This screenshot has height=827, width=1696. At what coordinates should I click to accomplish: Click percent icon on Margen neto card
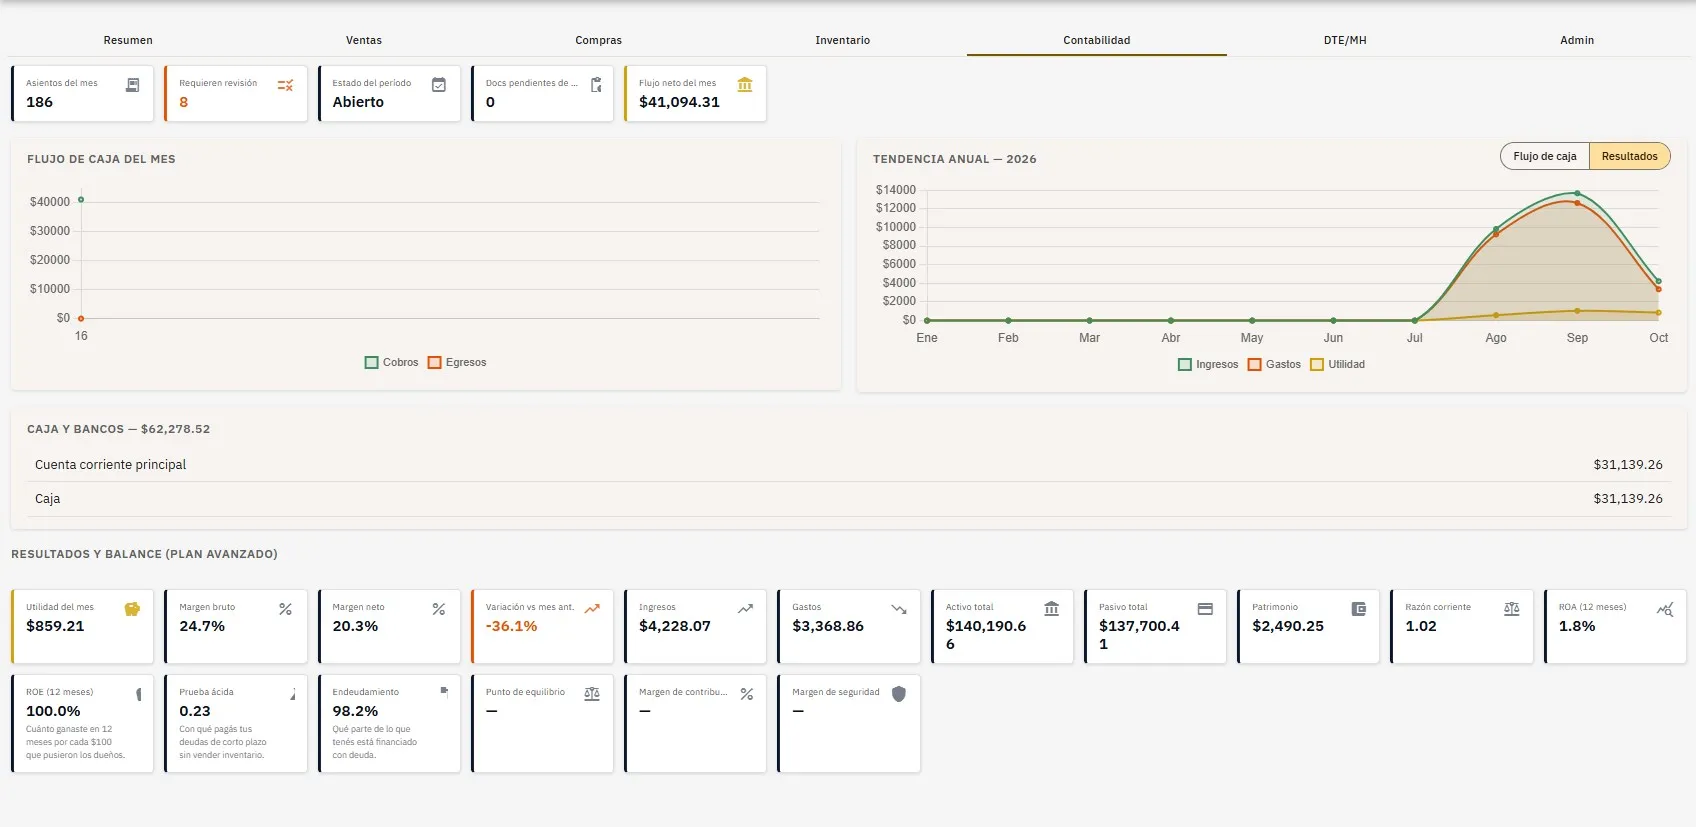[438, 609]
